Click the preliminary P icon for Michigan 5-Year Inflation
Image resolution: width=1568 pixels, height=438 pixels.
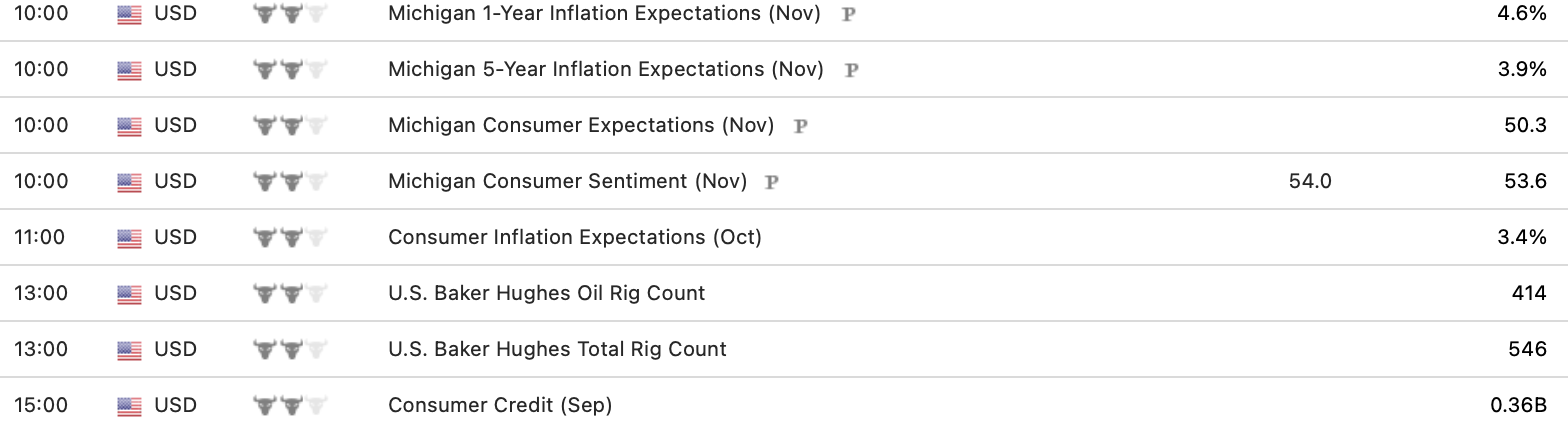click(x=852, y=70)
